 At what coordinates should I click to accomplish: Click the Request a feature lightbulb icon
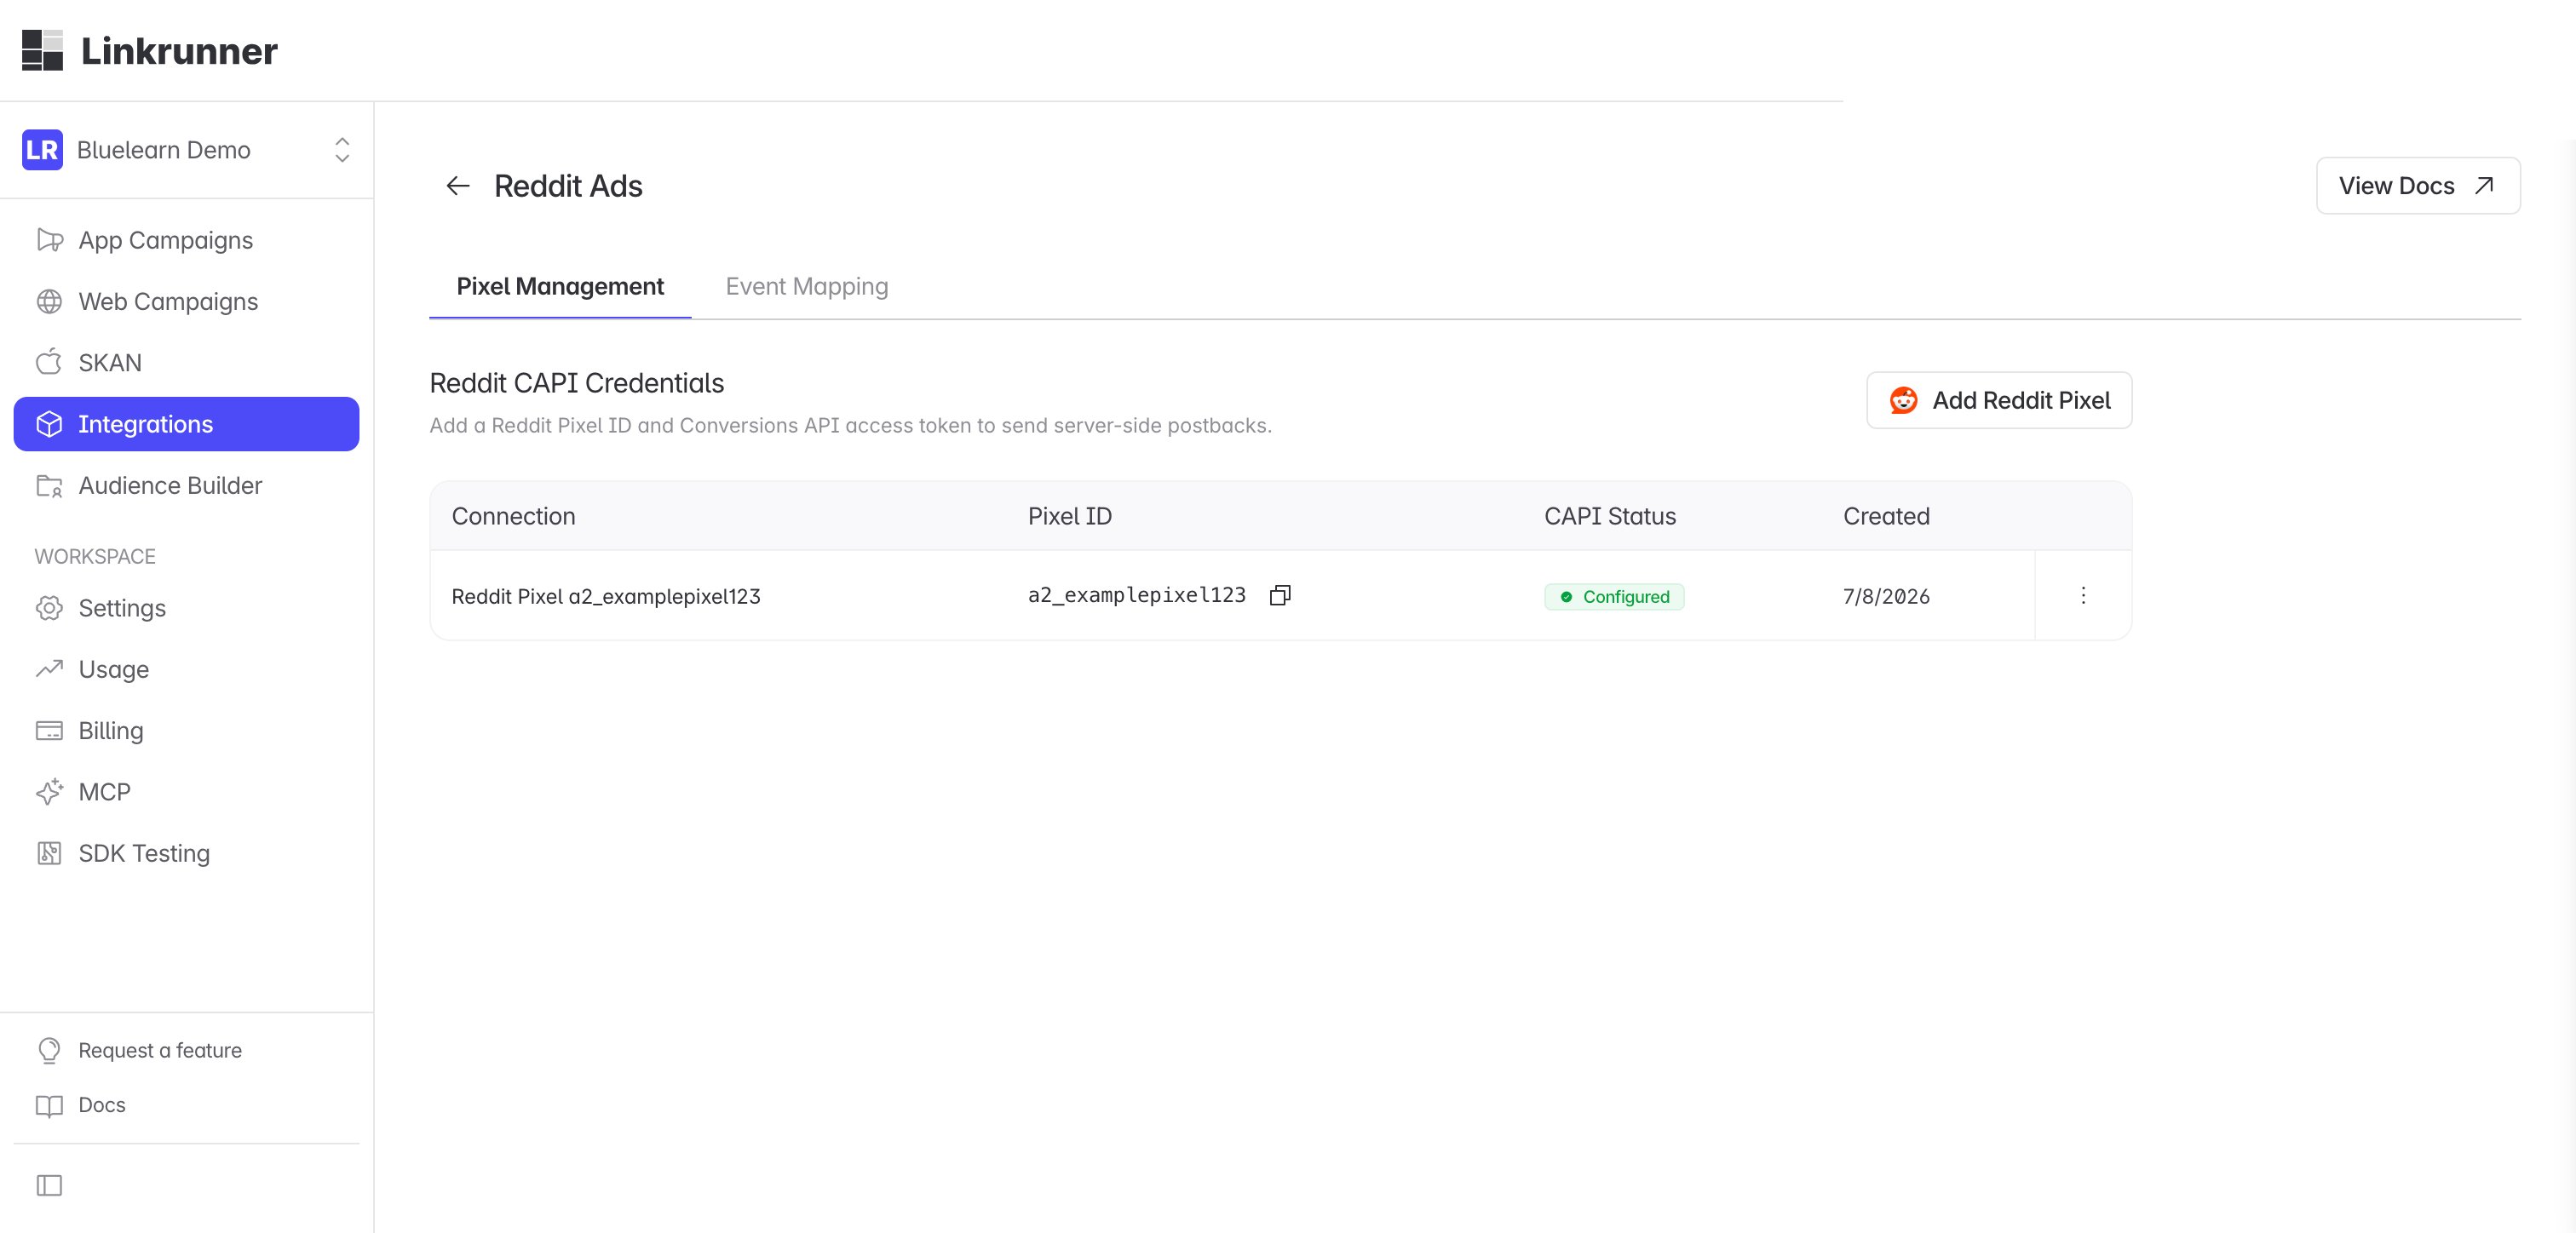(49, 1050)
